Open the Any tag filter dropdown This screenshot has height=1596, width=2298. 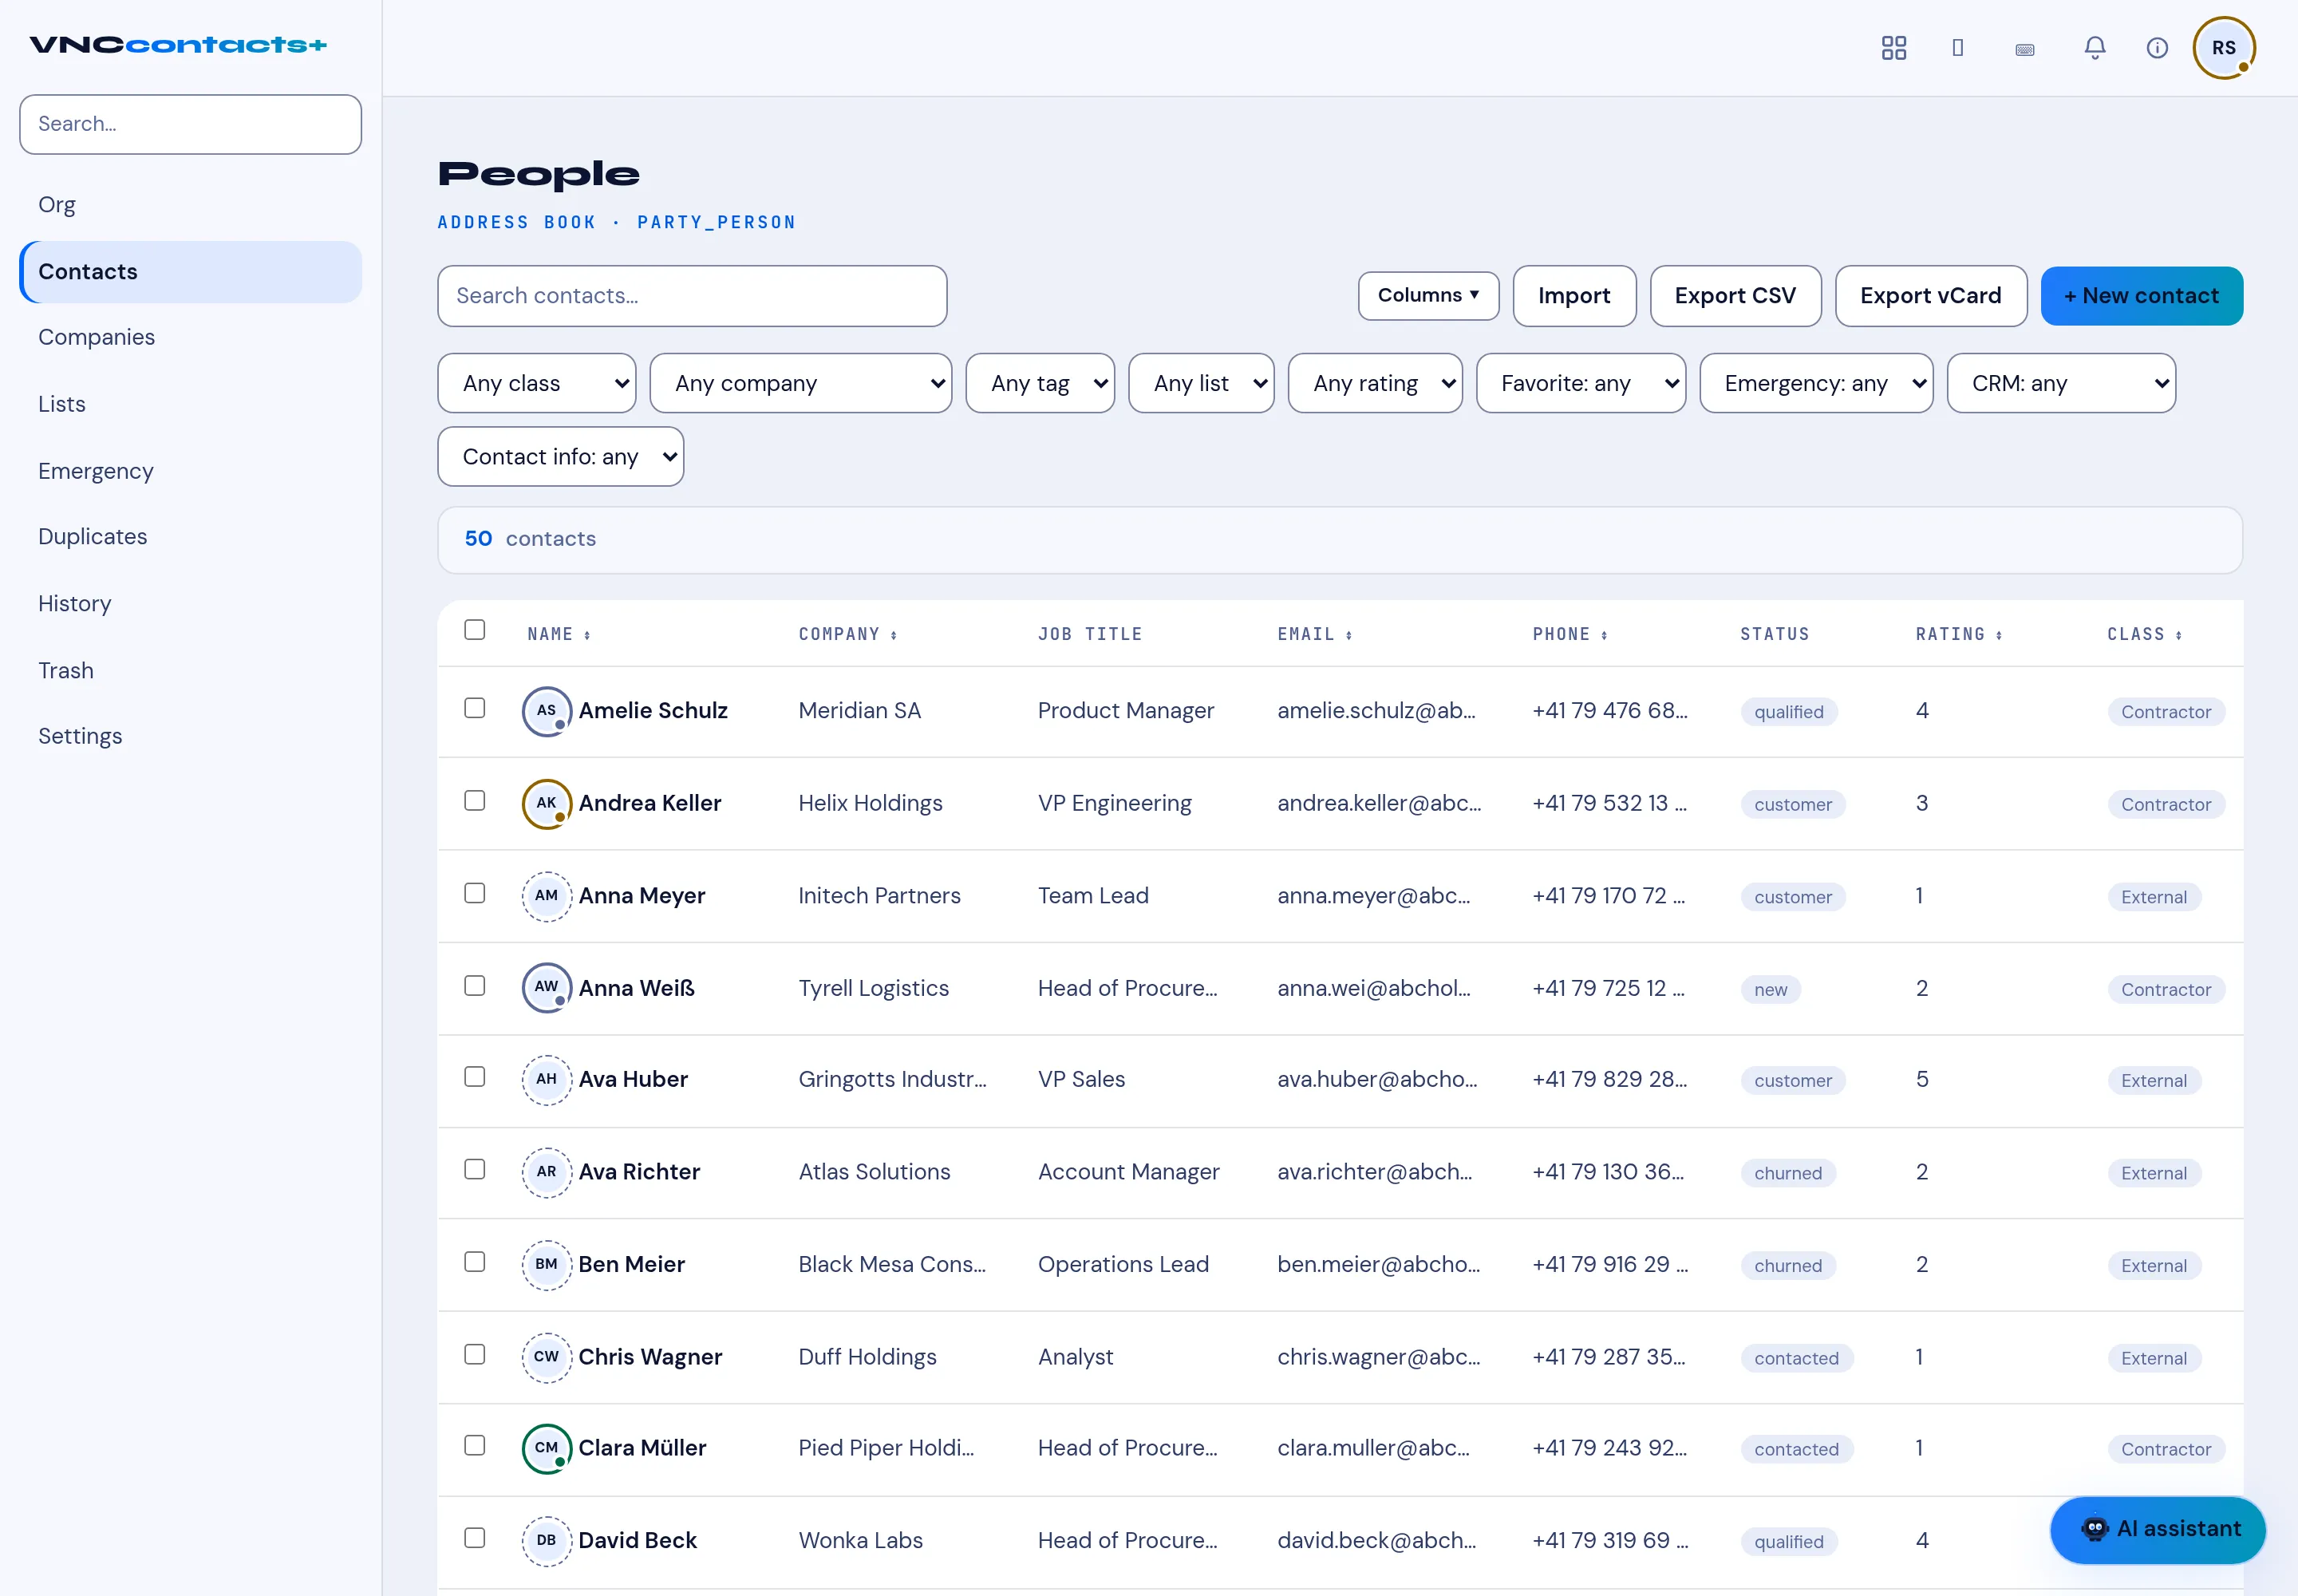click(1040, 383)
